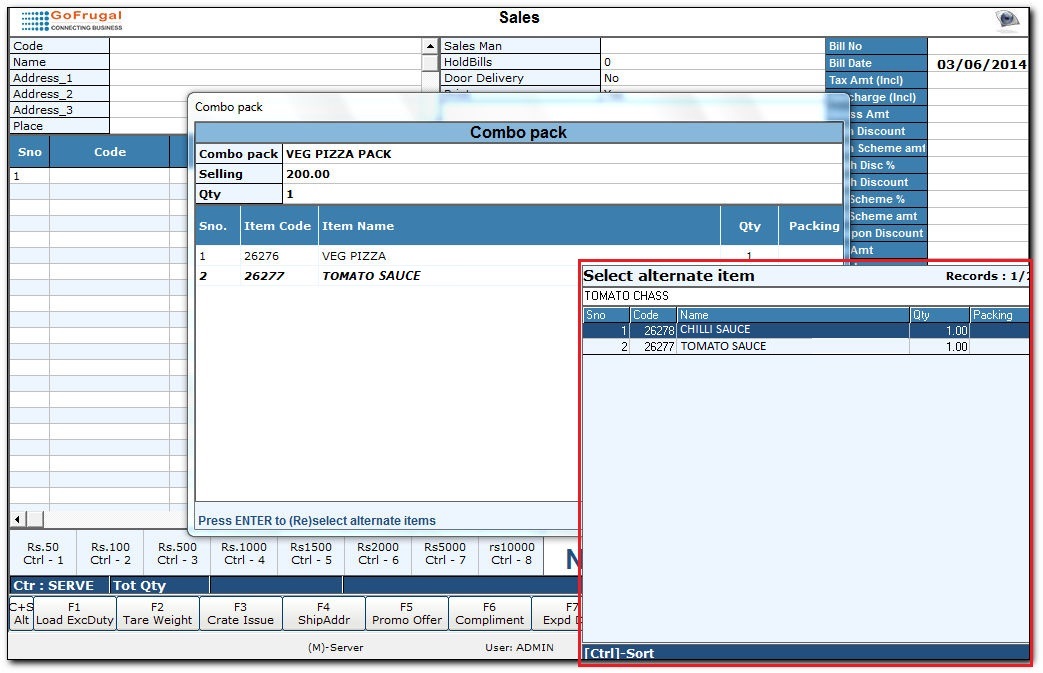Click the Item Code column header
Viewport: 1043px width, 673px height.
(278, 226)
